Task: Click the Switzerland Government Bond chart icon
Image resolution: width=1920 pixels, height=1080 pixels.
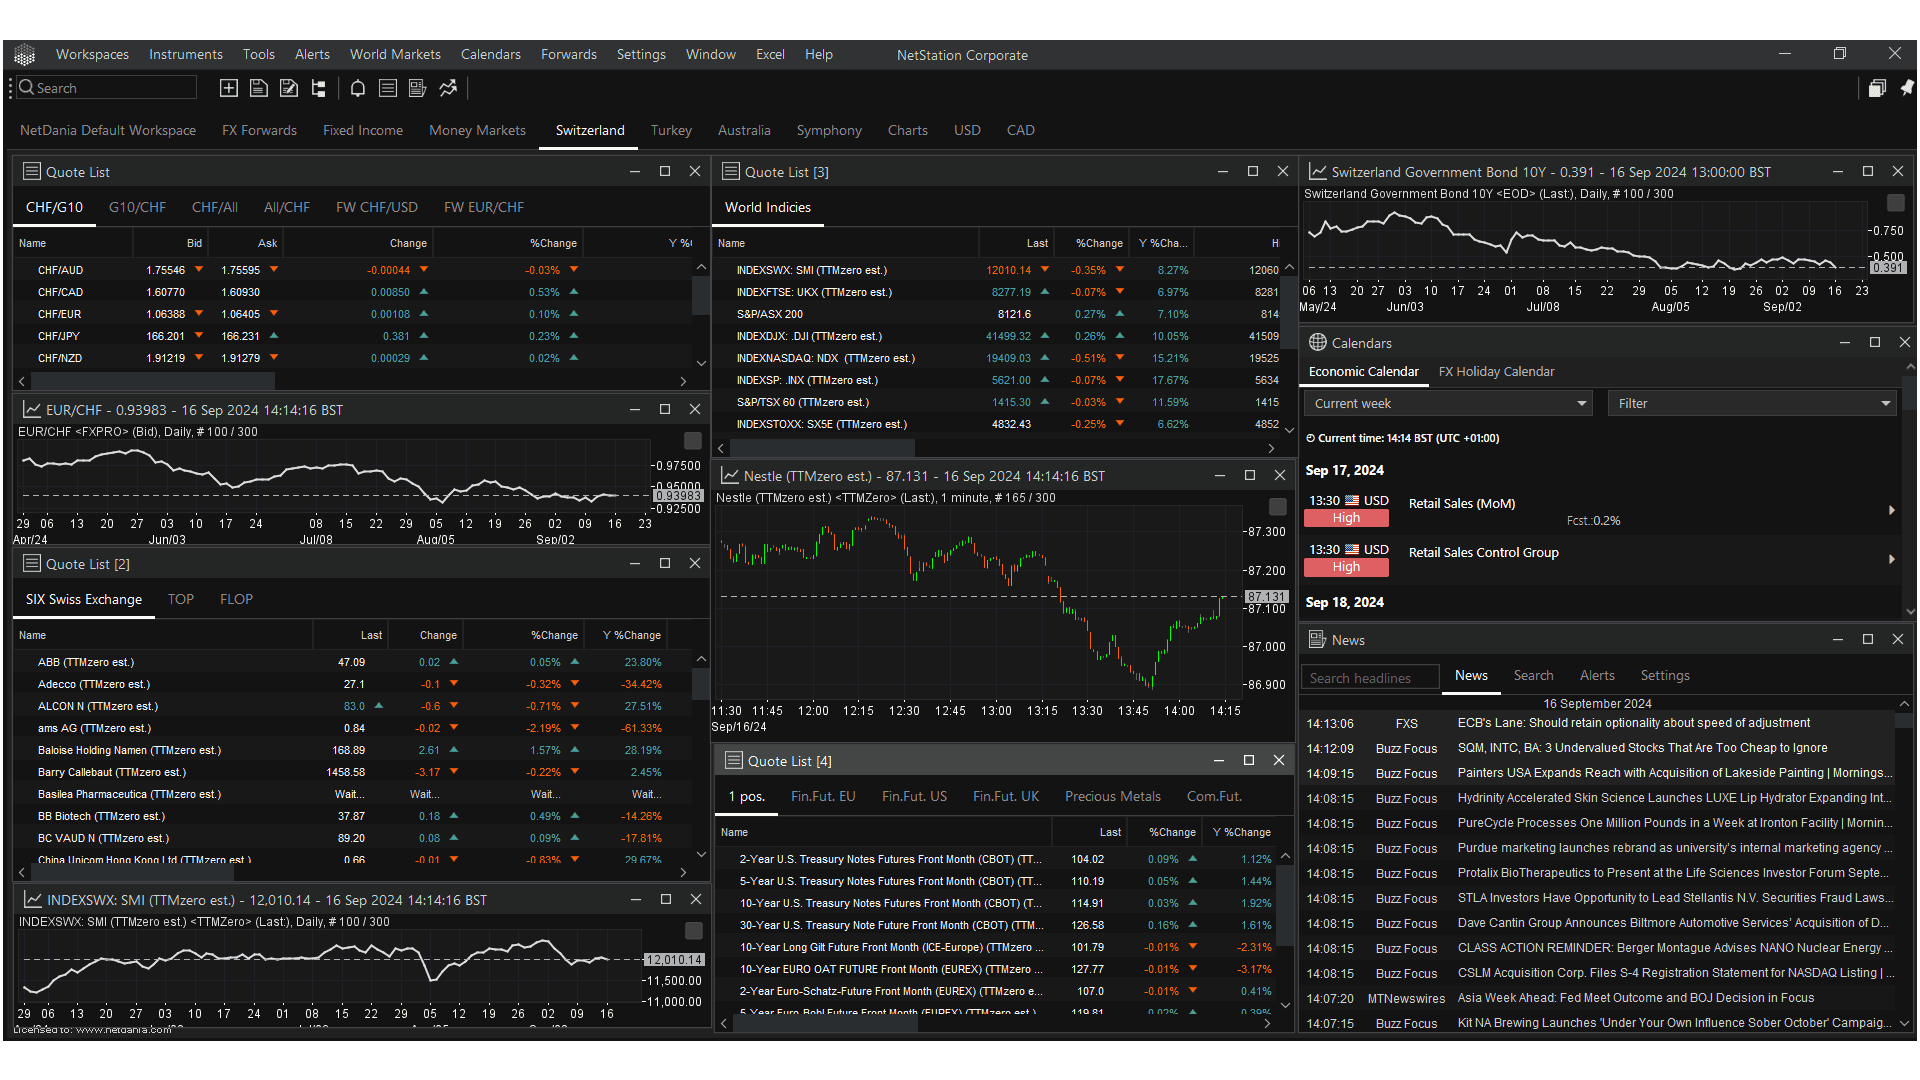Action: [1318, 171]
